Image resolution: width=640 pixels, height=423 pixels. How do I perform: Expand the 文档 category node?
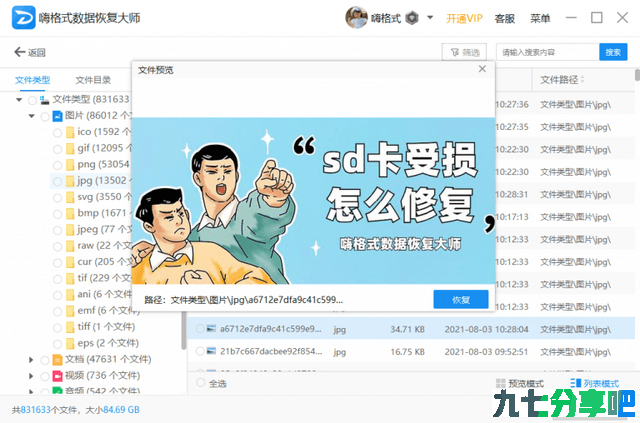tap(31, 360)
